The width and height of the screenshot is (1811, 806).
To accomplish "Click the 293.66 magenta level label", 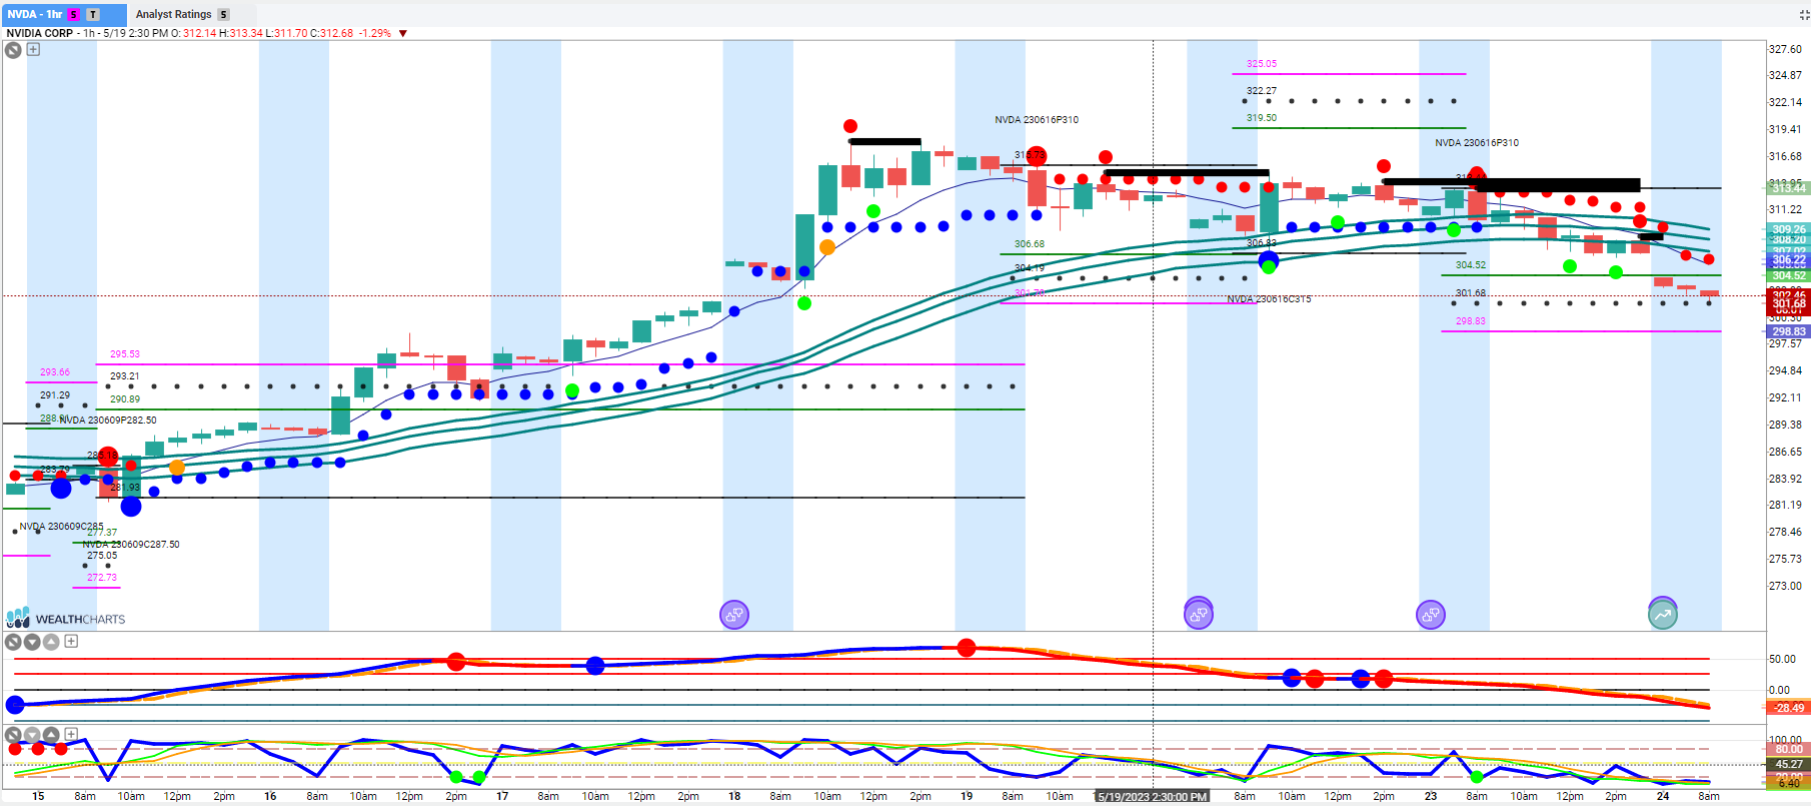I will click(55, 372).
